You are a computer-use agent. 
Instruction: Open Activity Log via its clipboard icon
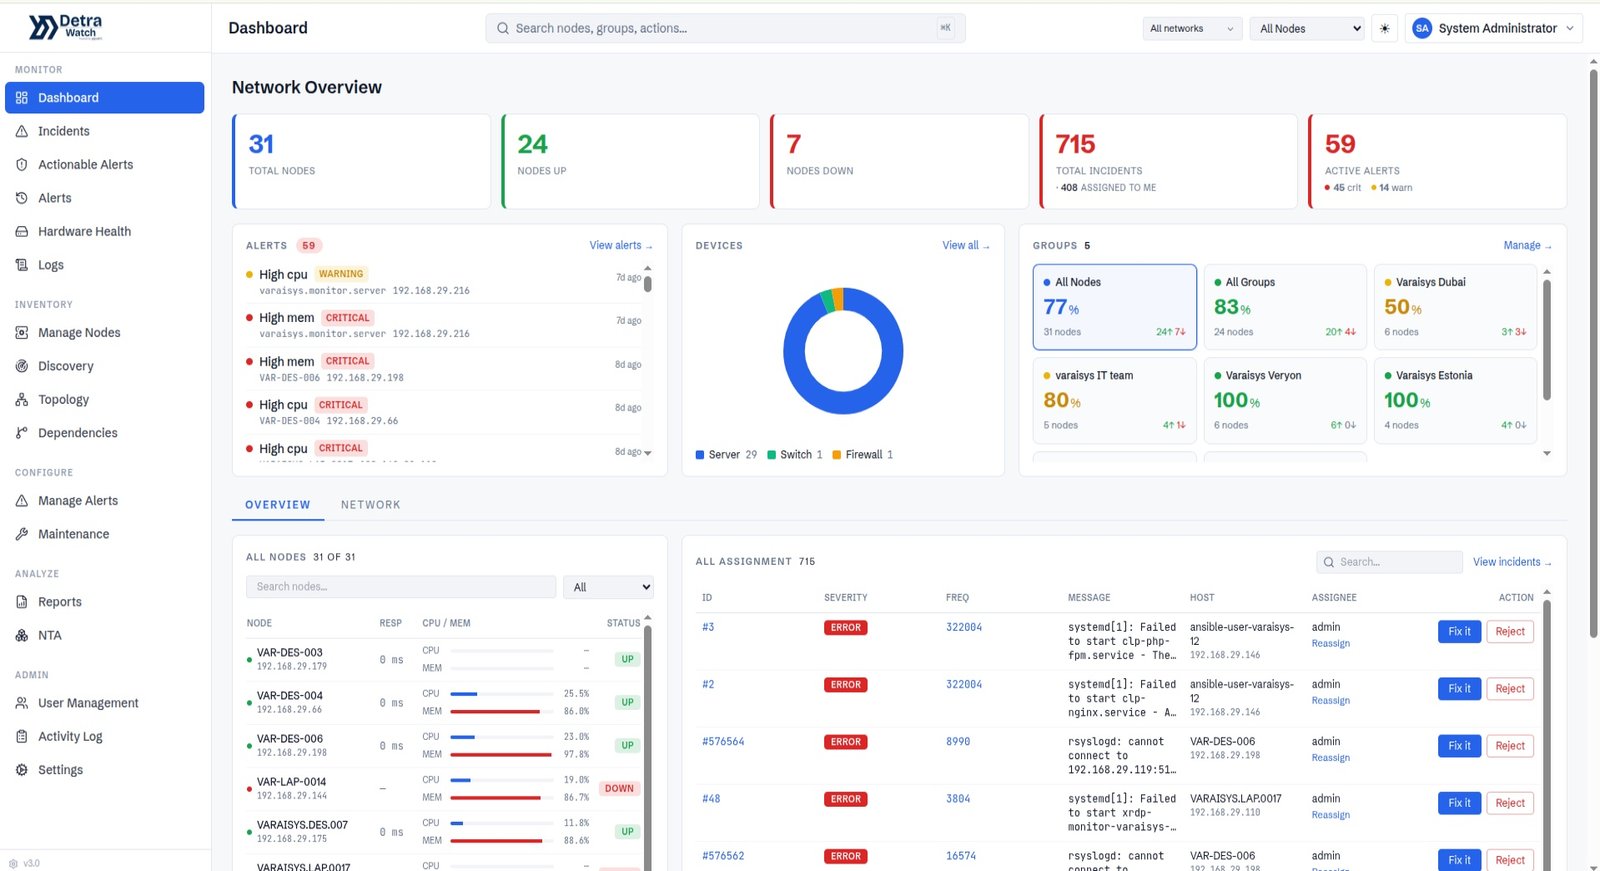[x=22, y=736]
